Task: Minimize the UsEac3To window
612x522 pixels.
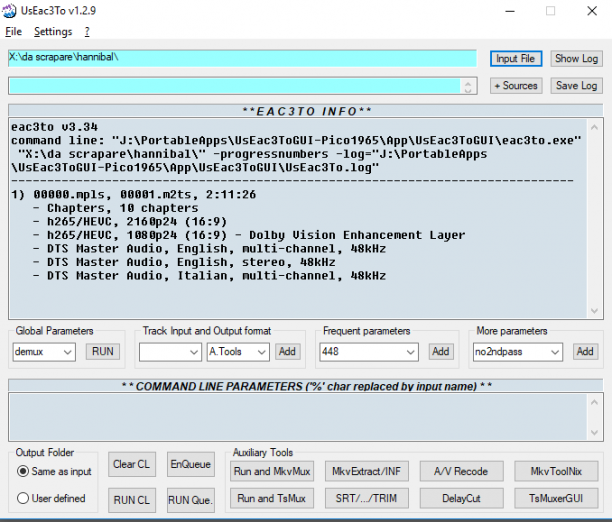Action: (x=510, y=11)
